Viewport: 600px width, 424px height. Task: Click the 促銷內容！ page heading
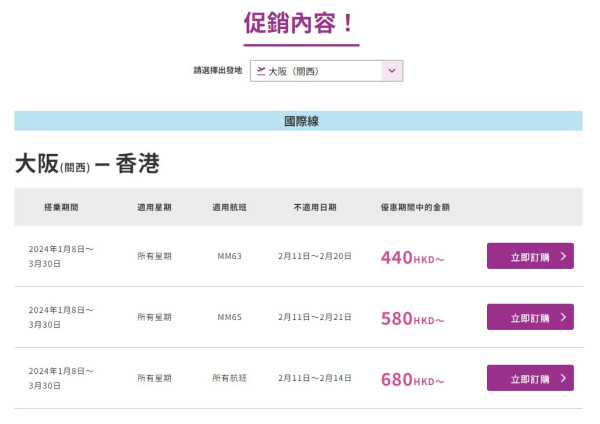tap(300, 23)
